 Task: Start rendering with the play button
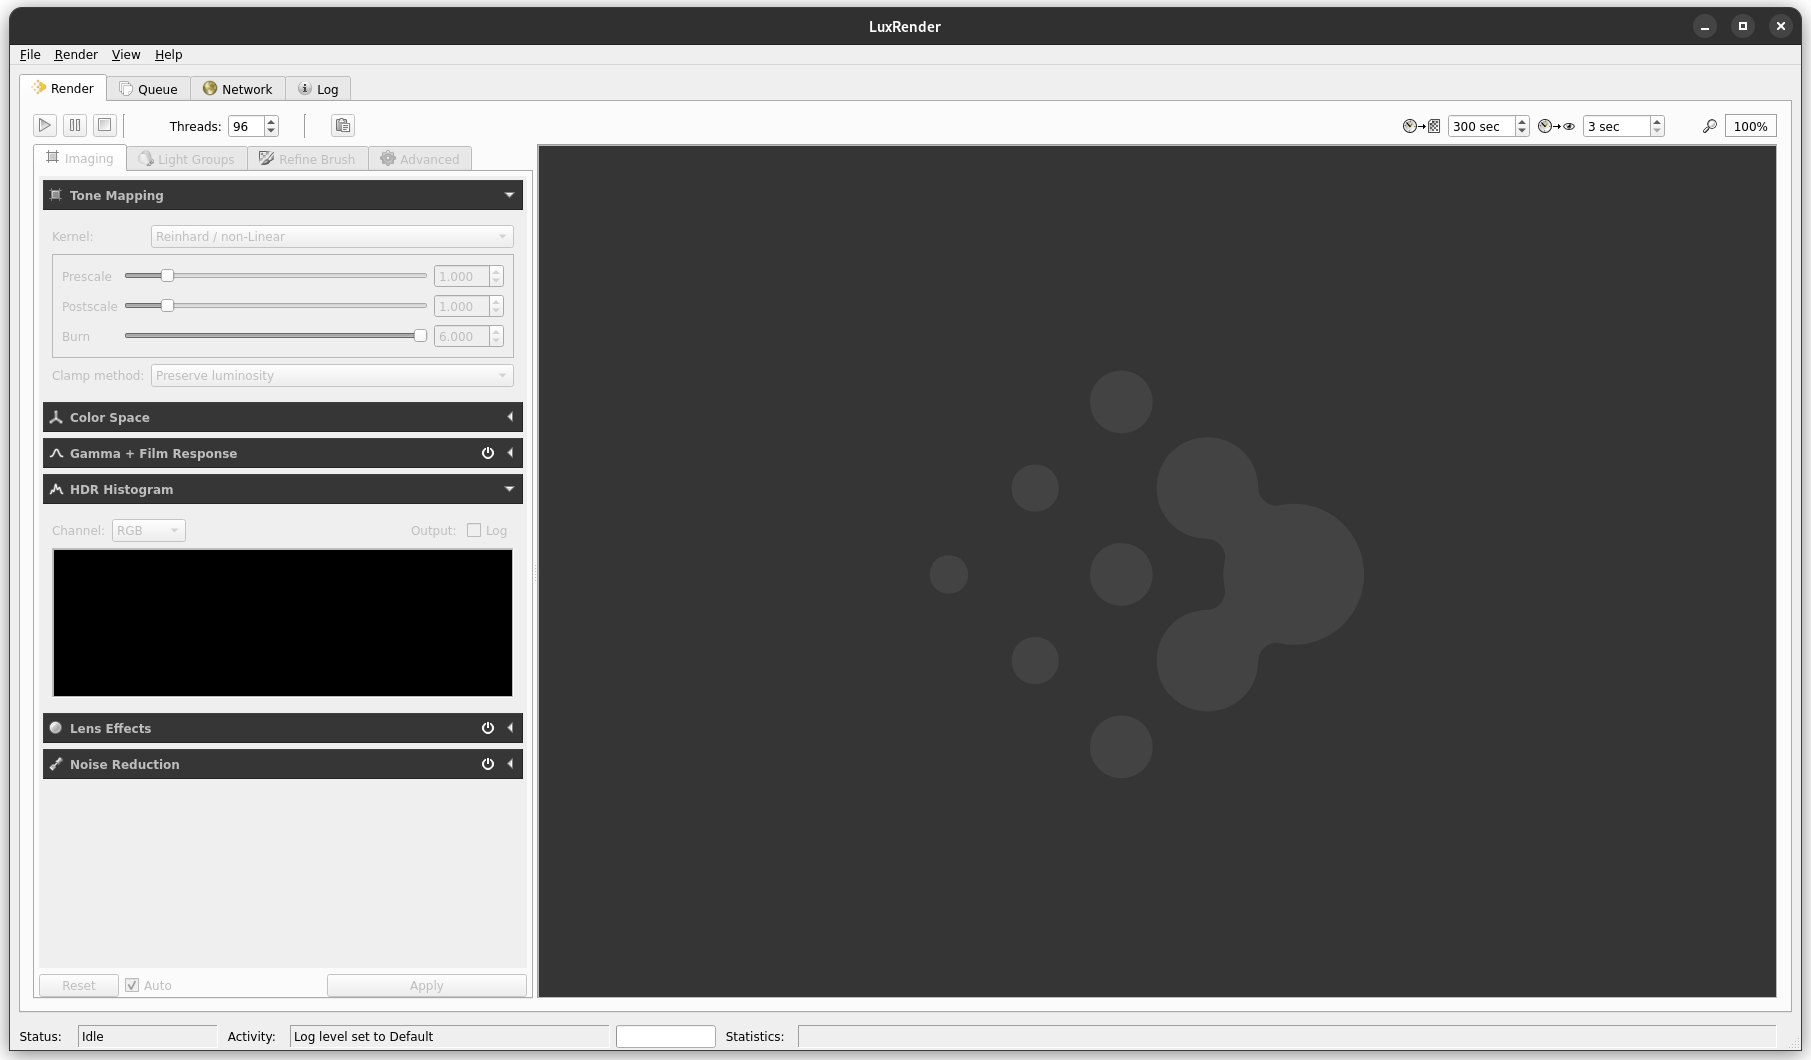tap(44, 125)
